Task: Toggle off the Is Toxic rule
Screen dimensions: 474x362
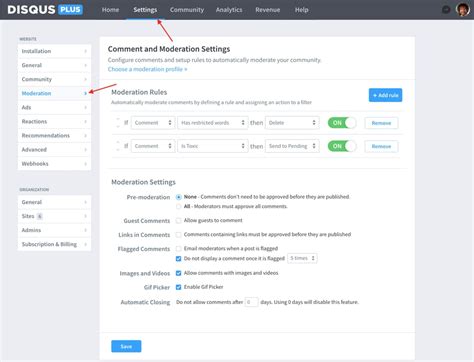Action: click(342, 146)
